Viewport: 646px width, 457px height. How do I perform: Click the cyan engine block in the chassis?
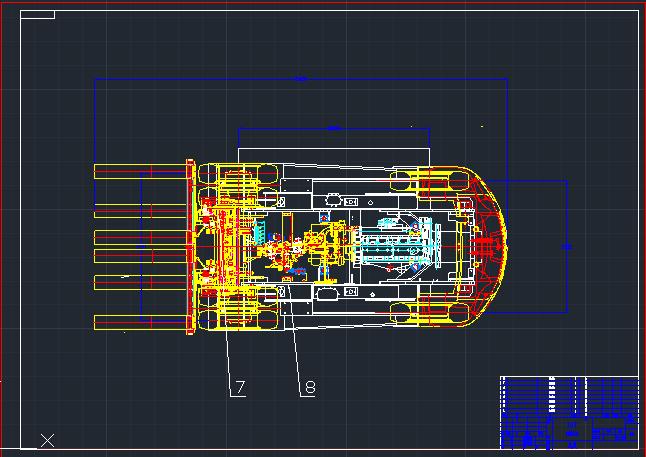(398, 244)
